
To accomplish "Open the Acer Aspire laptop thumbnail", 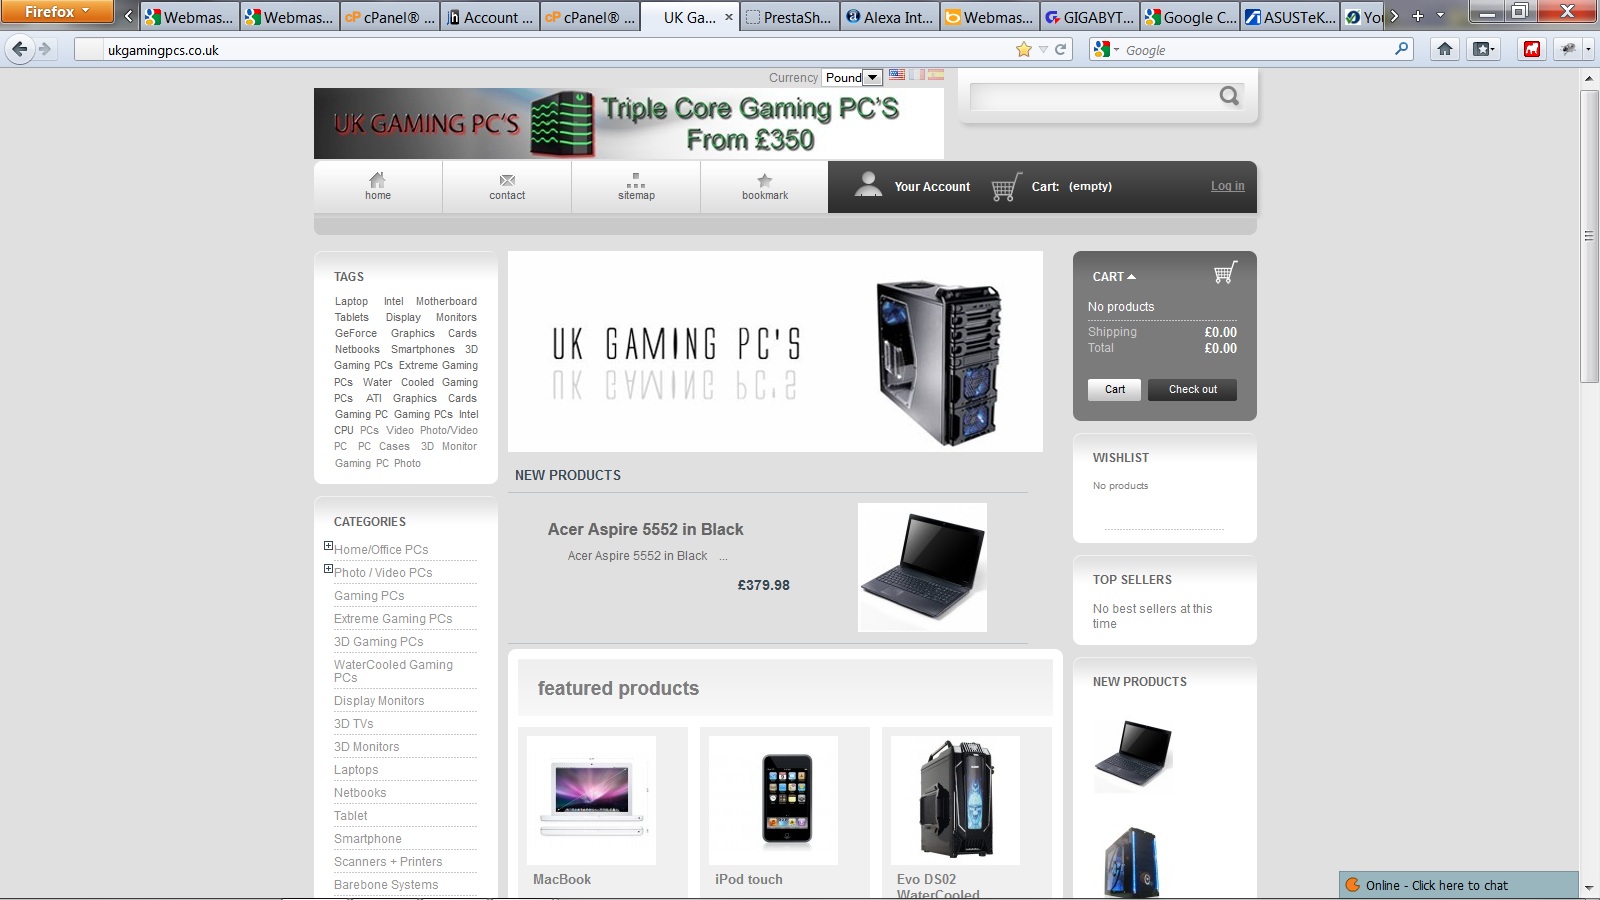I will coord(922,567).
